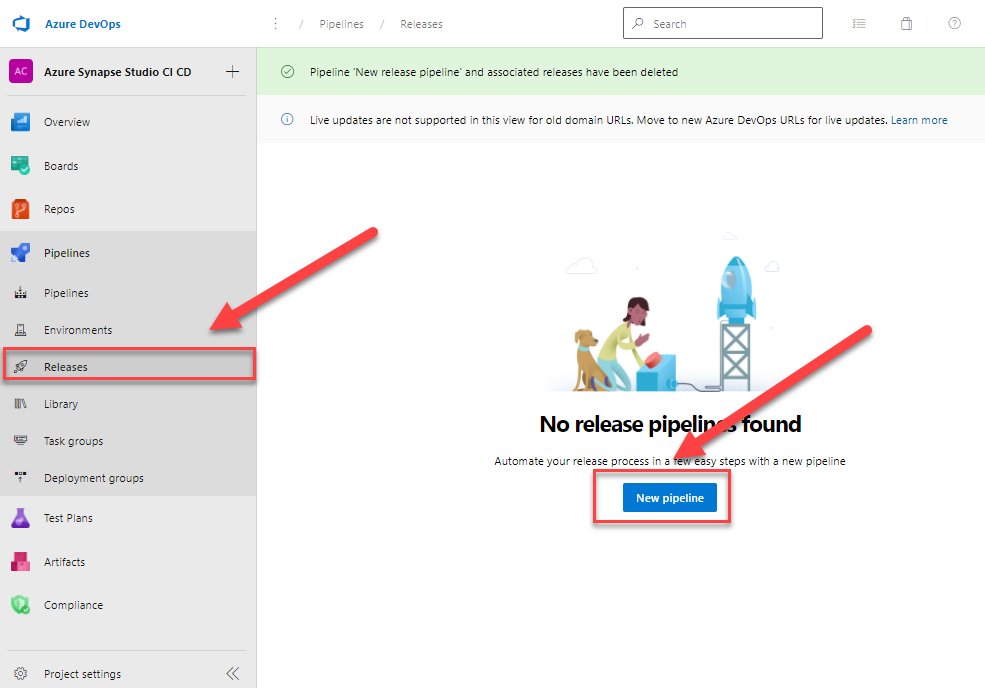This screenshot has width=985, height=688.
Task: Click the No release pipelines found heading
Action: click(x=670, y=424)
